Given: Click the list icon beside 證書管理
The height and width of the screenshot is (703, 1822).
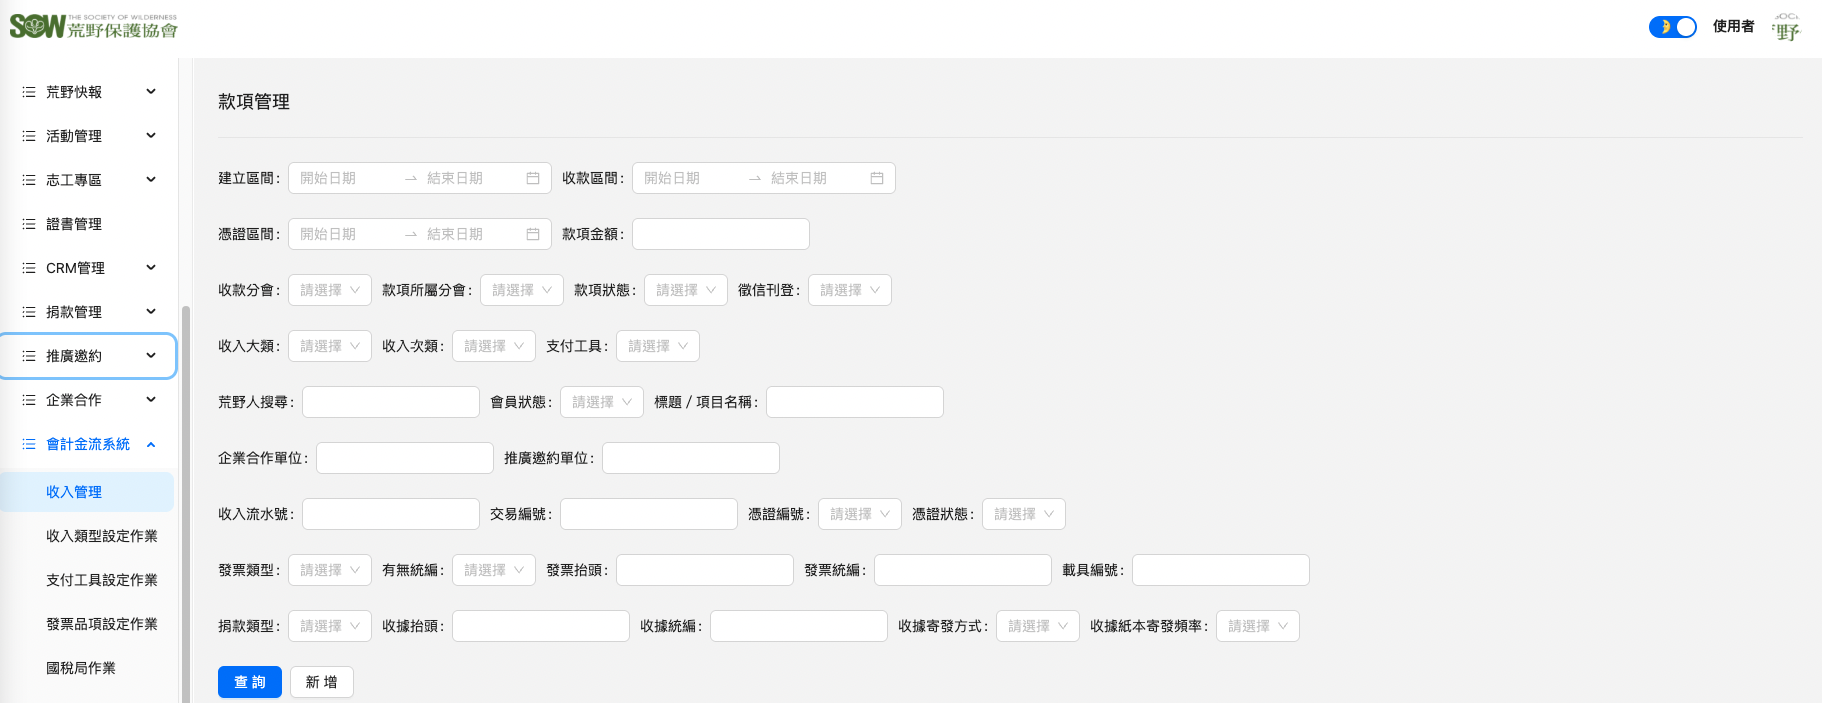Looking at the screenshot, I should click(x=29, y=224).
